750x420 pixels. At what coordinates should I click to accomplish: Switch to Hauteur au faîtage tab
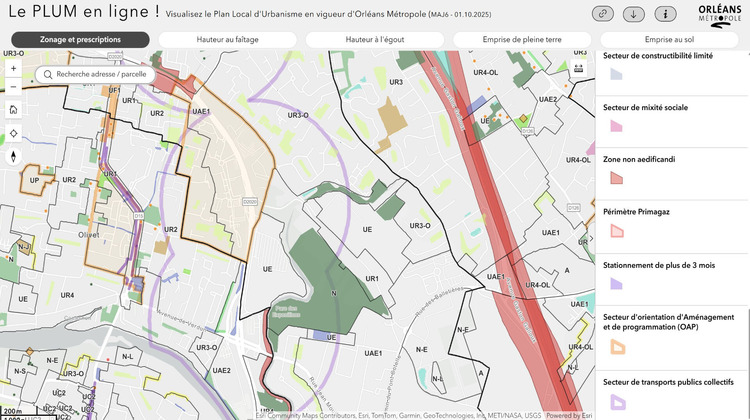[228, 39]
